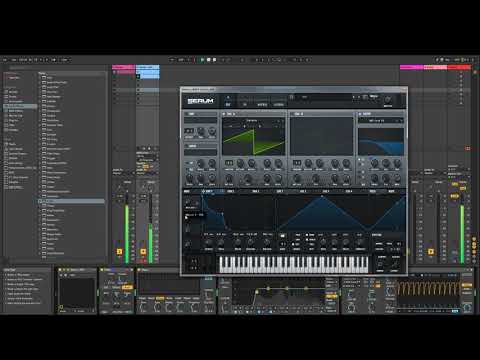Image resolution: width=480 pixels, height=360 pixels.
Task: Click the blue track header
Action: tap(148, 67)
